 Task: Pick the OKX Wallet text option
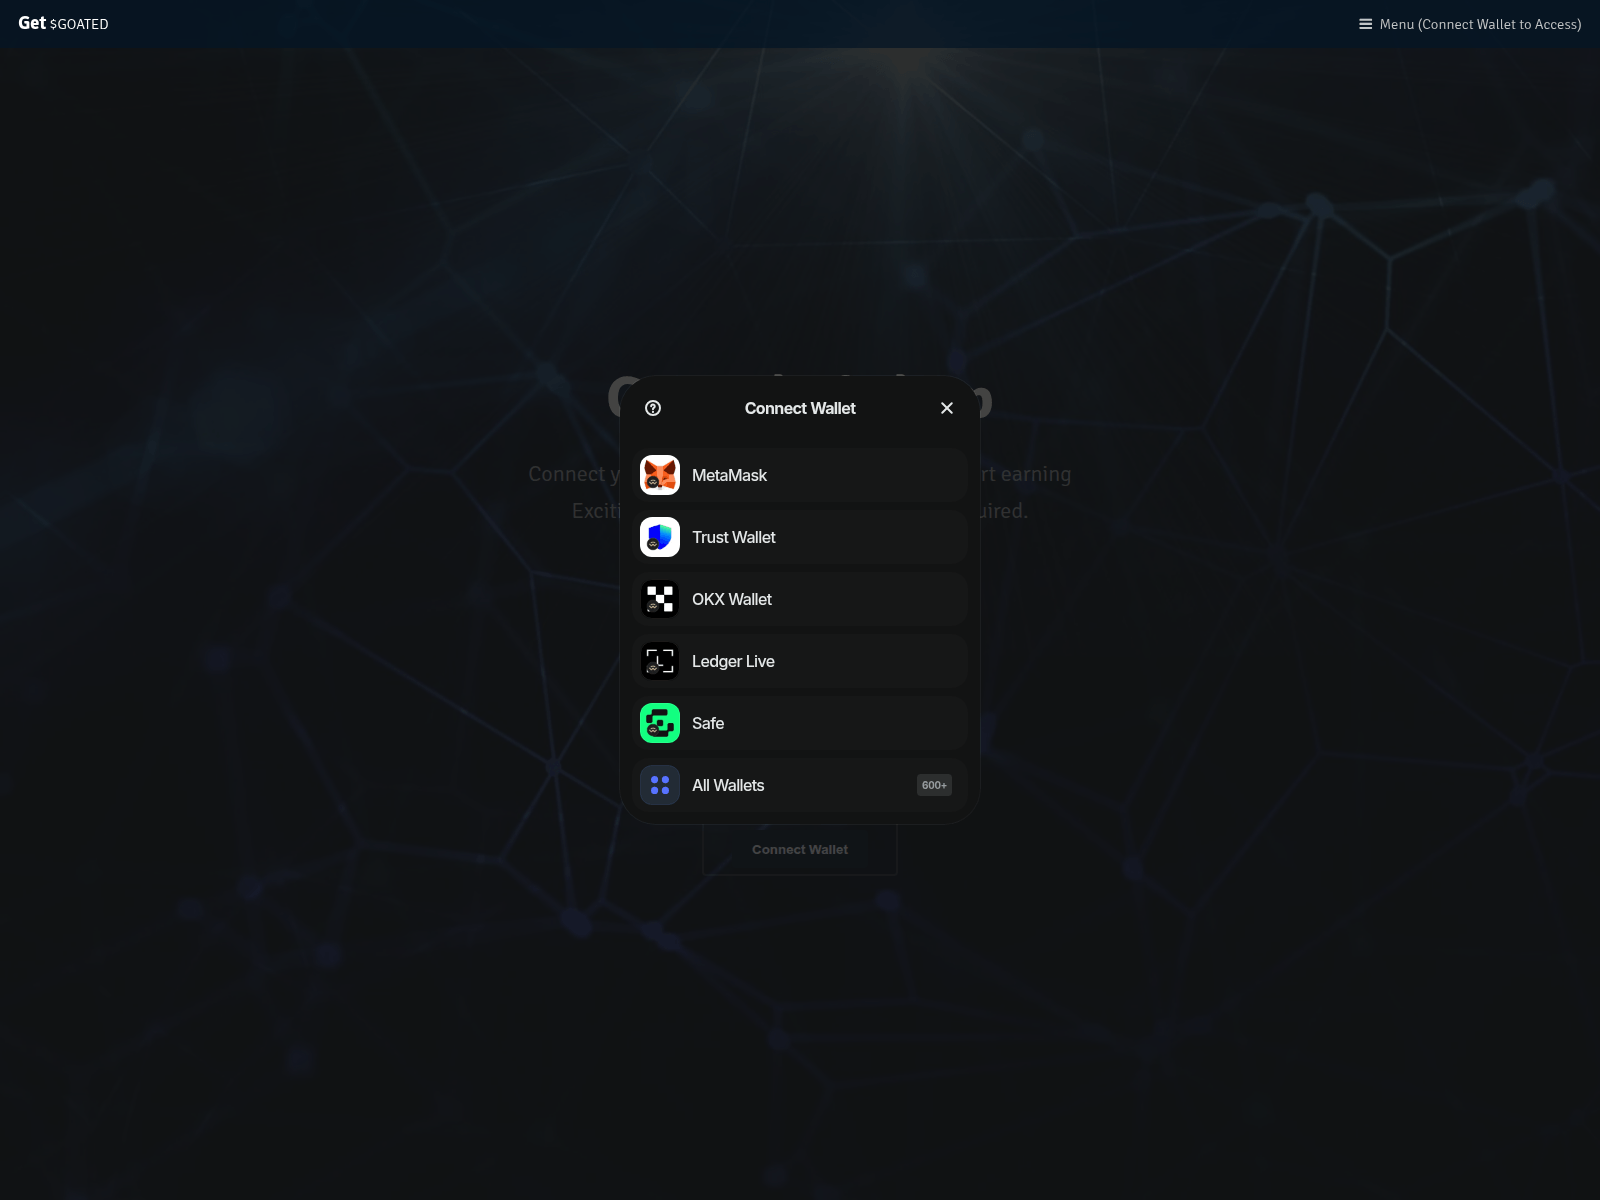(x=731, y=599)
